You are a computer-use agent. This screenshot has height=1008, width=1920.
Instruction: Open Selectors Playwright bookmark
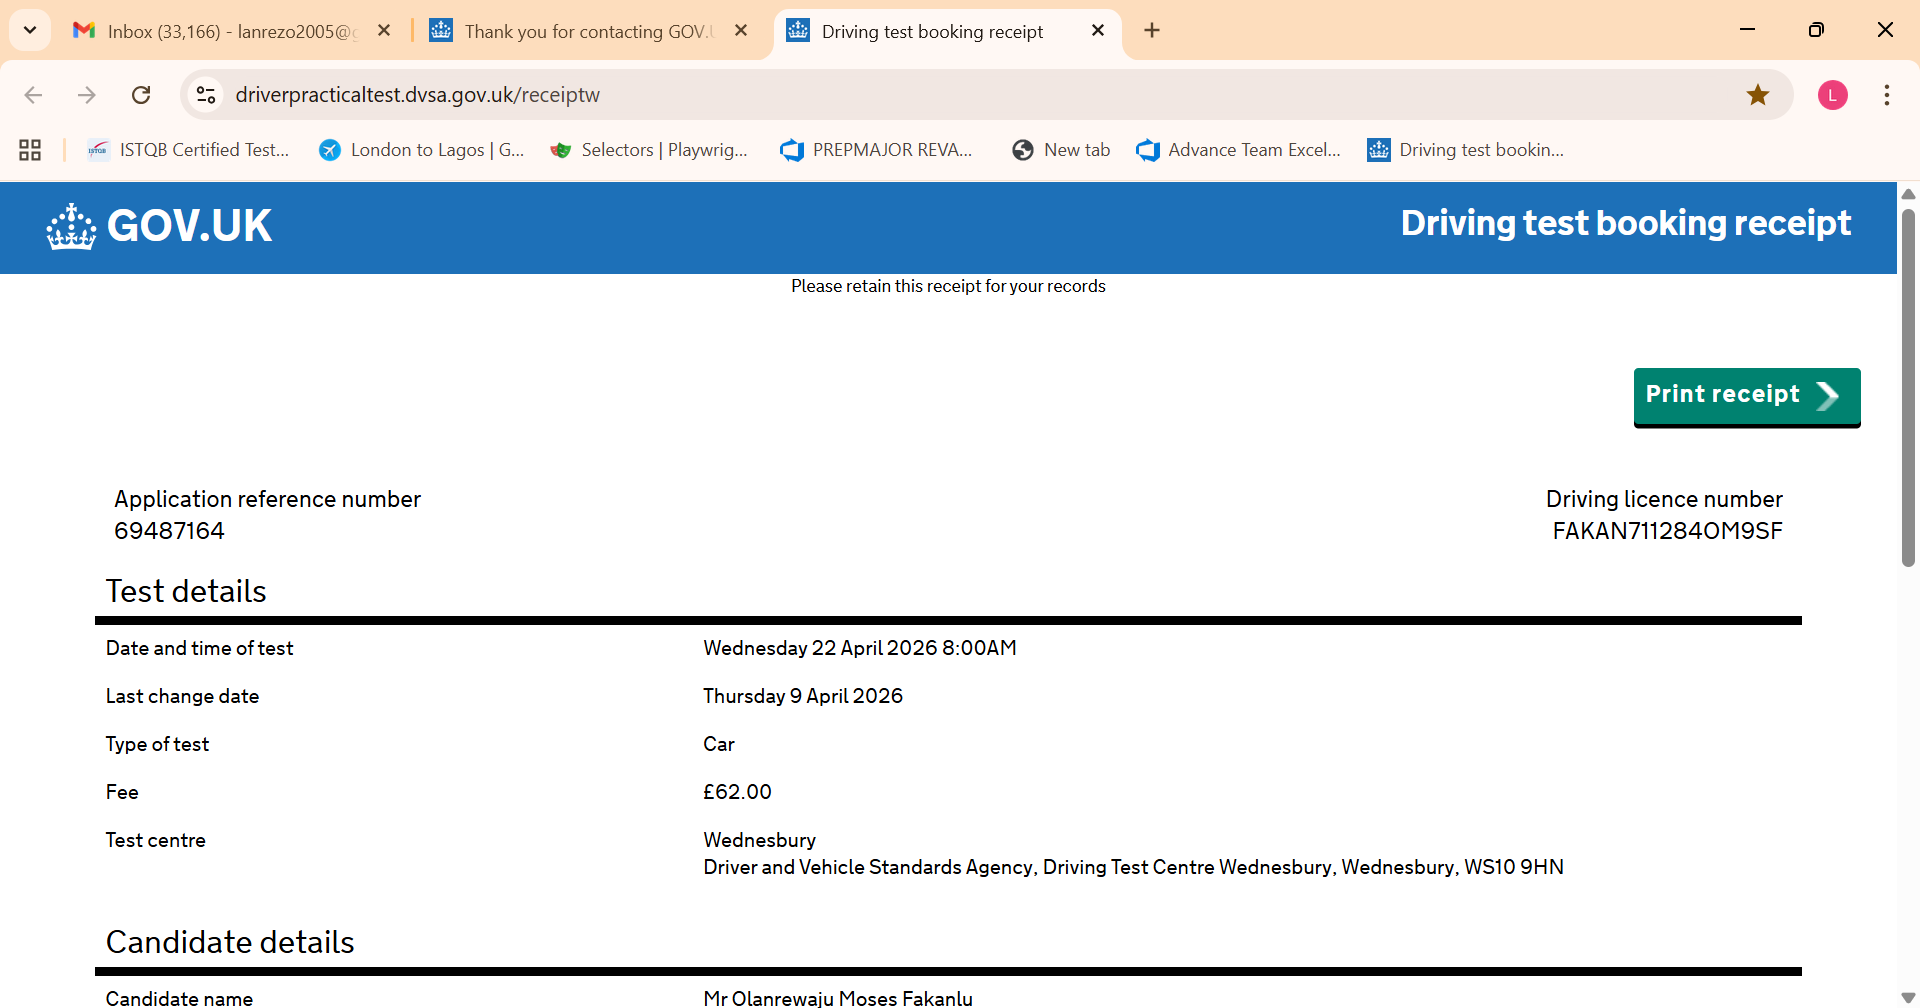(x=650, y=150)
